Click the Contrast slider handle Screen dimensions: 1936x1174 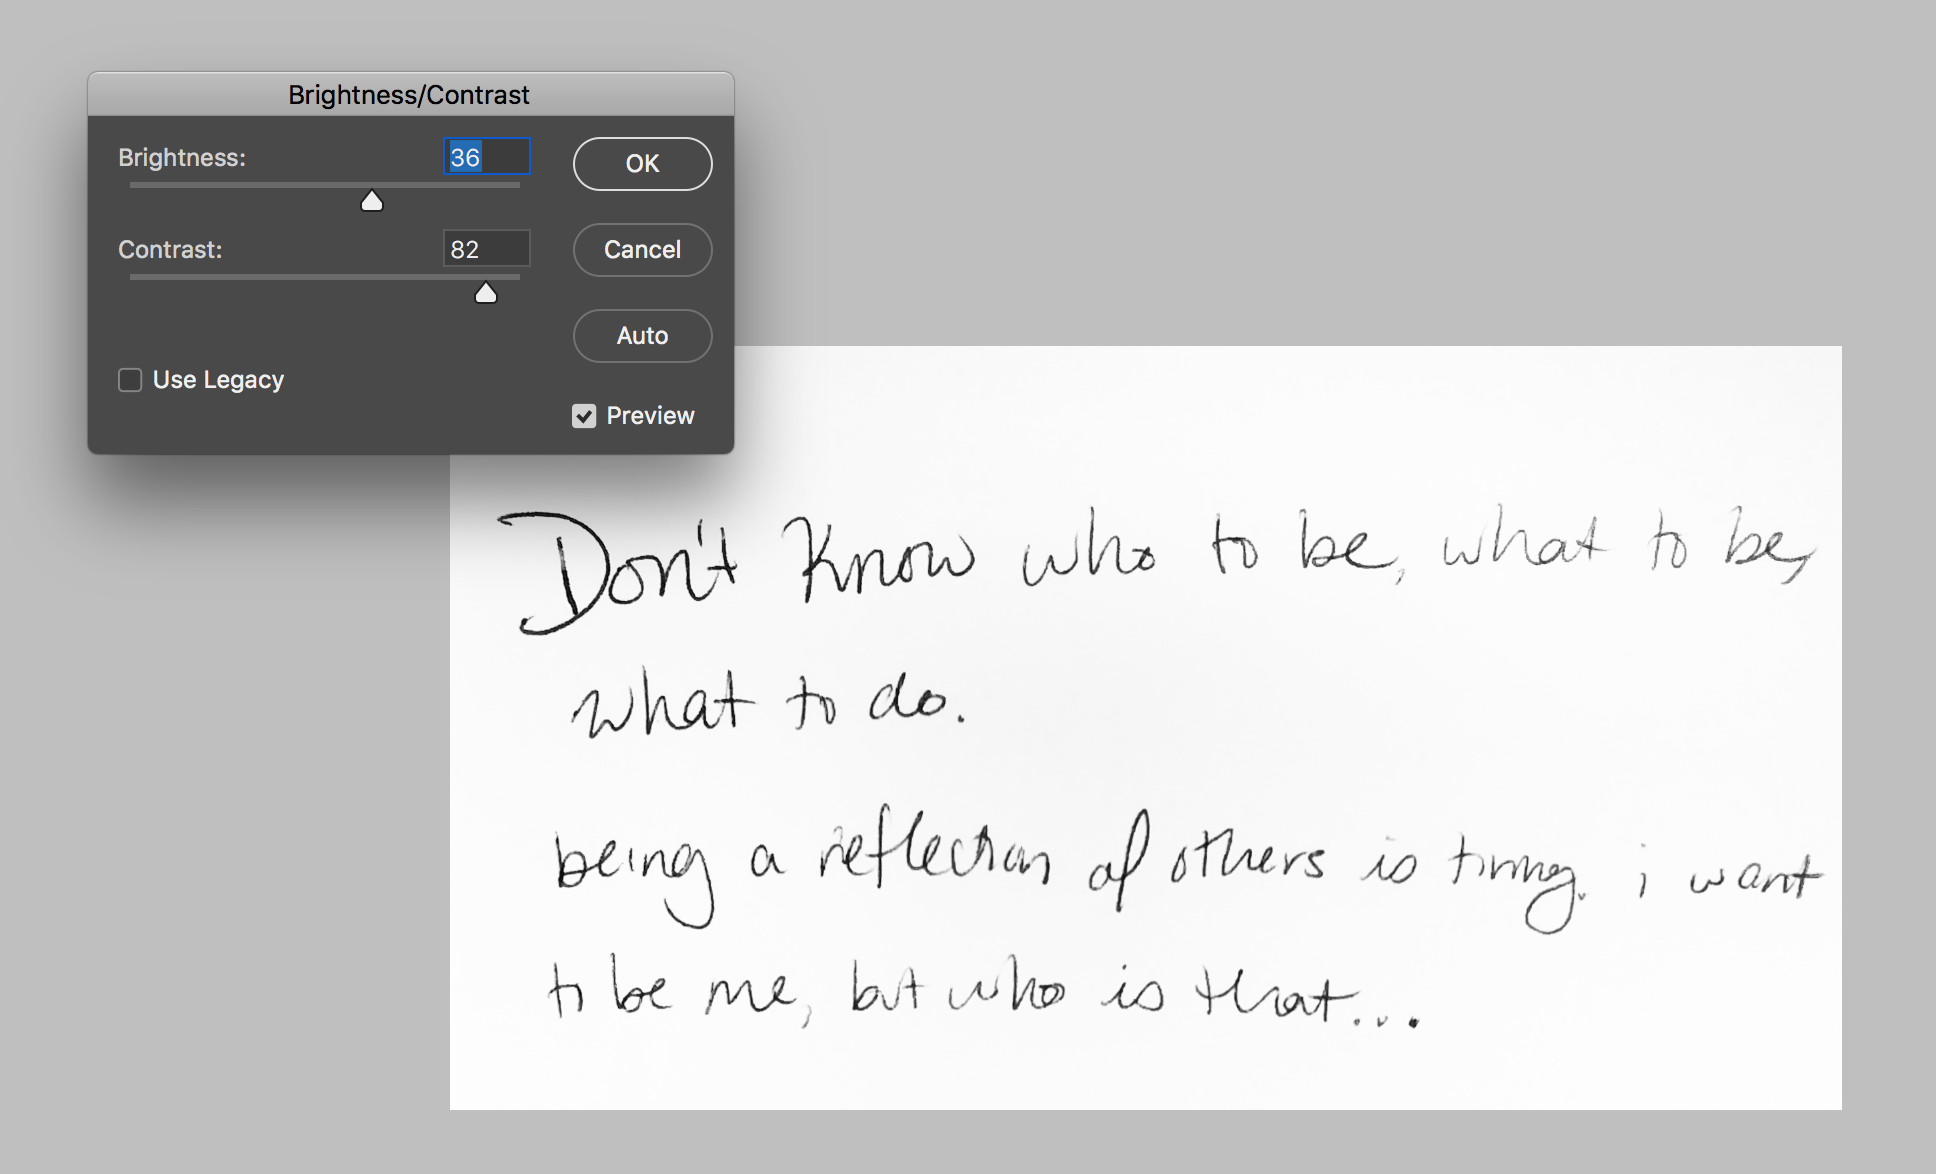(486, 294)
